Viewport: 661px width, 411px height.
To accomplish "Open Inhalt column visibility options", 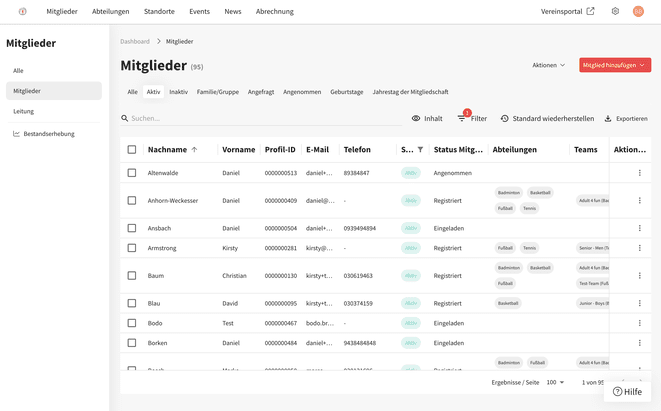I will click(x=427, y=118).
